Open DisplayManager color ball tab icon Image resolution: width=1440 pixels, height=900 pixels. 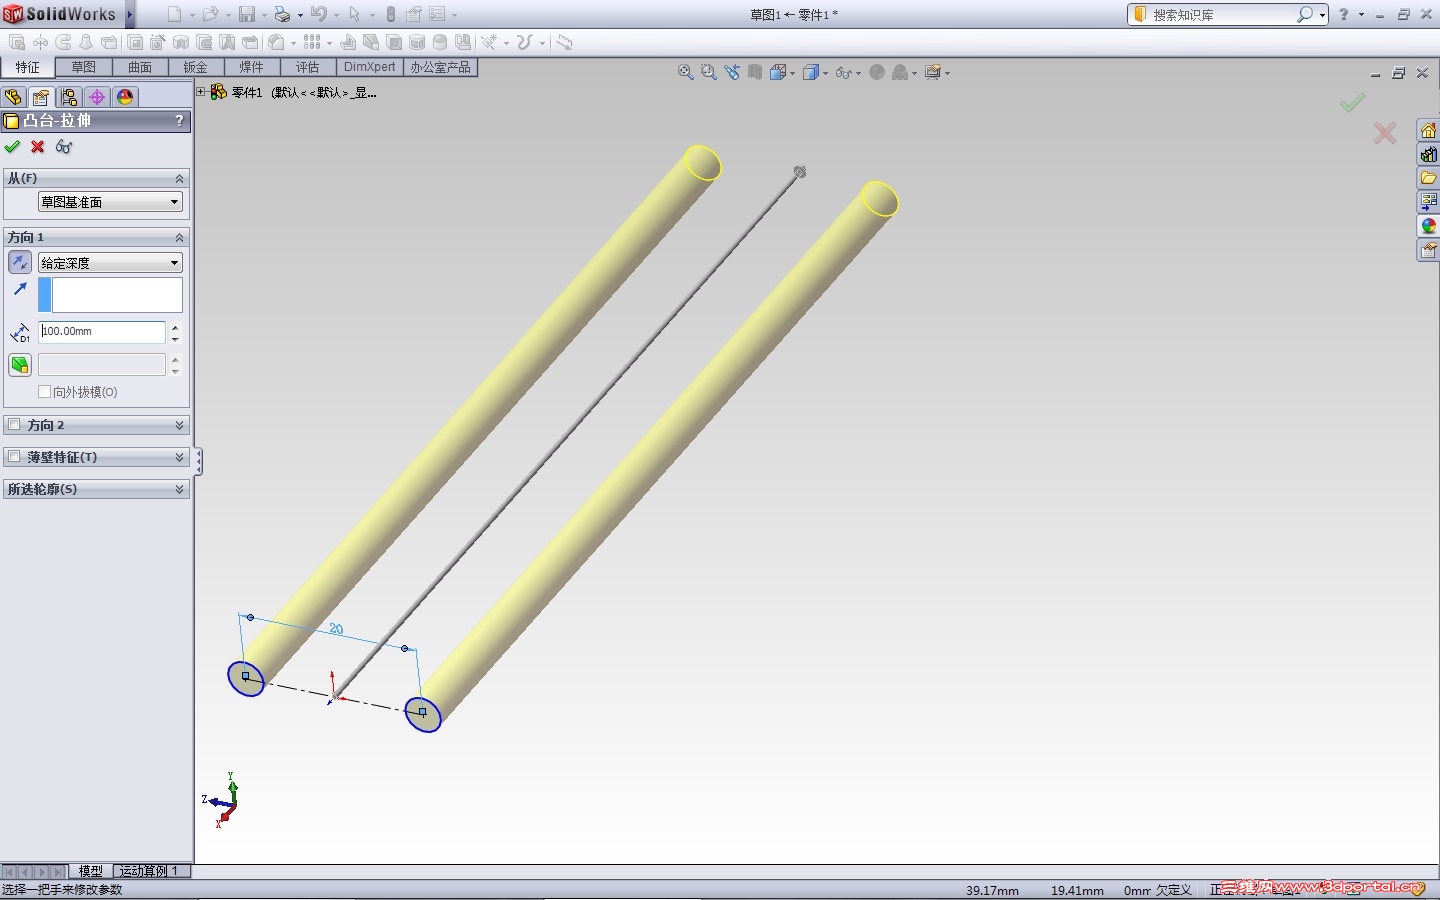[124, 97]
